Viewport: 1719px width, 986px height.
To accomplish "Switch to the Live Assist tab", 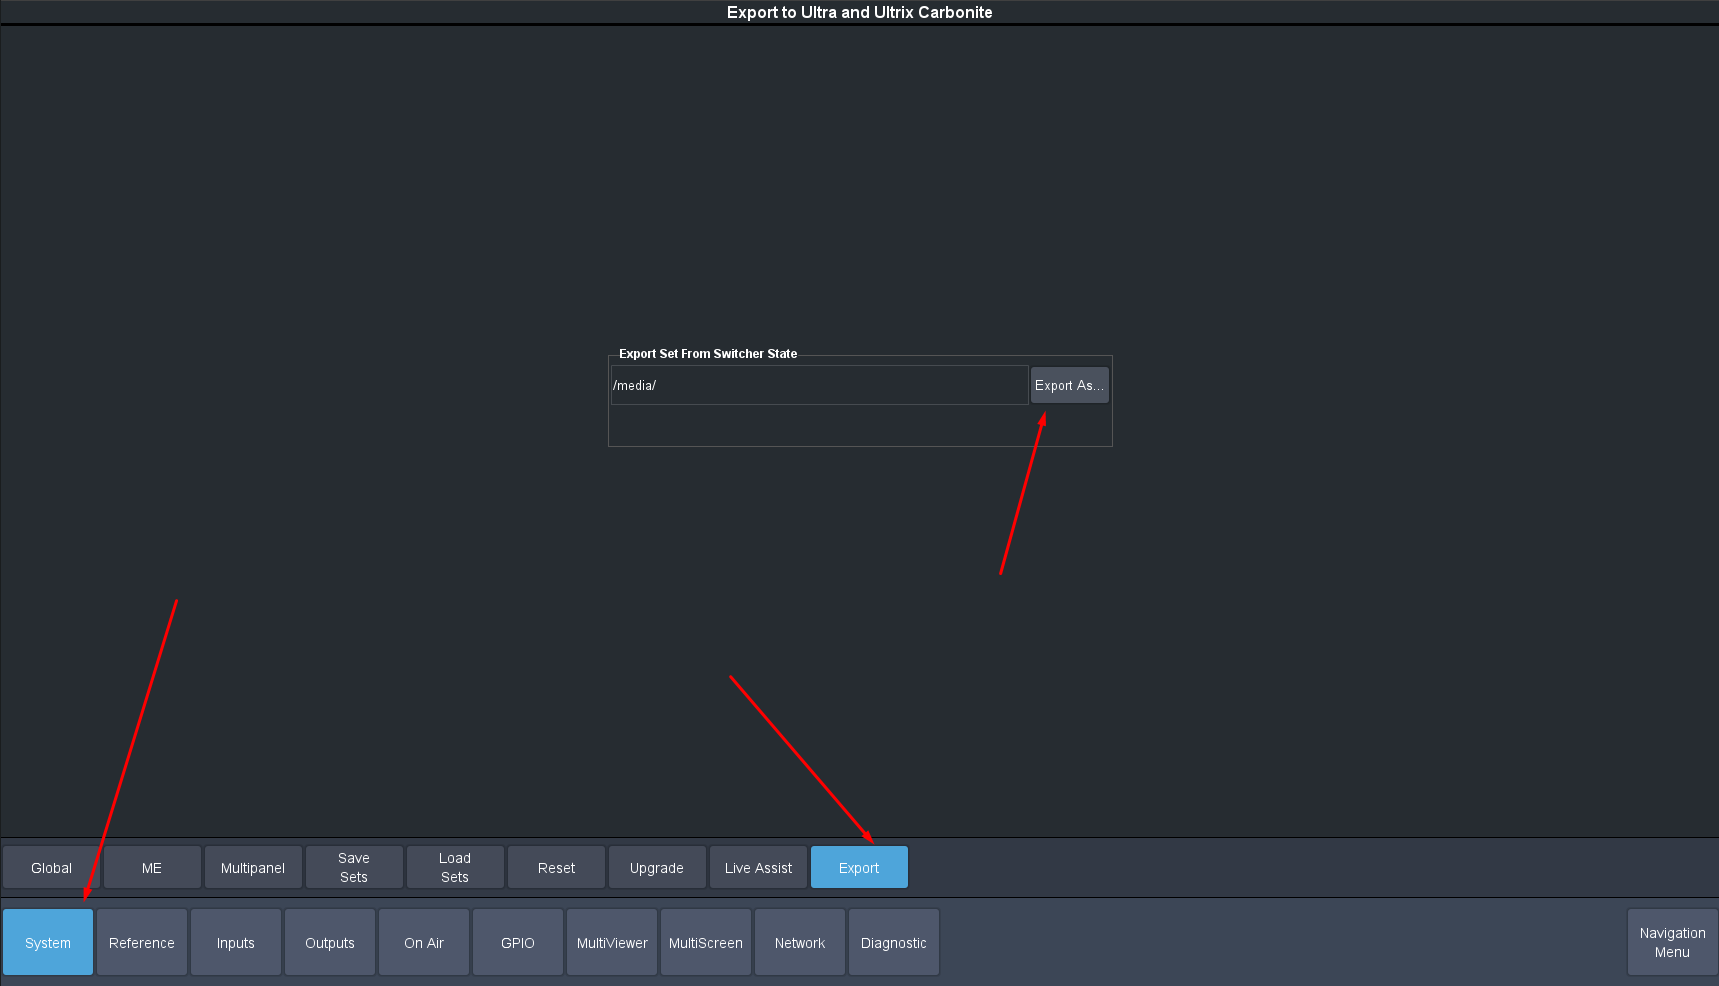I will coord(758,867).
